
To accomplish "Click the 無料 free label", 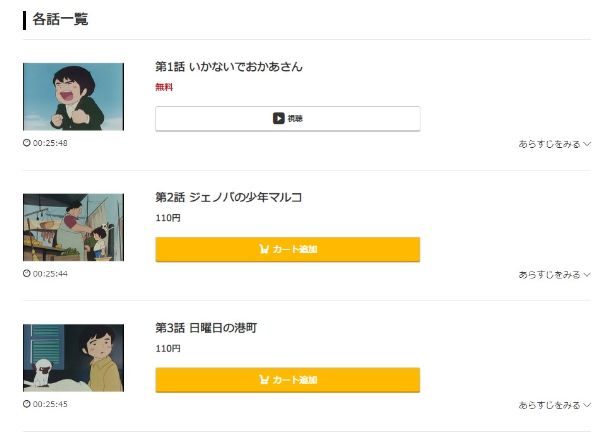I will point(164,87).
